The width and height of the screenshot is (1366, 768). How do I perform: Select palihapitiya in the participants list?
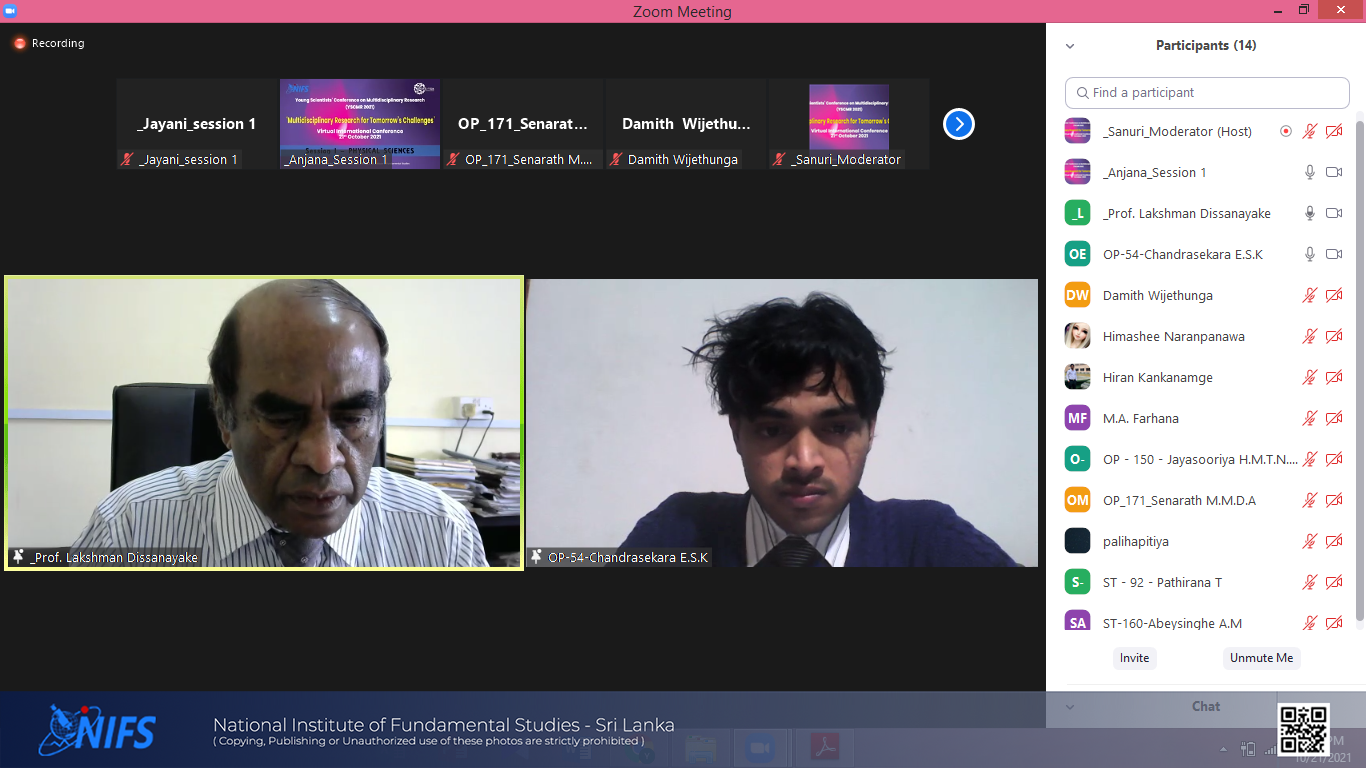(x=1135, y=541)
